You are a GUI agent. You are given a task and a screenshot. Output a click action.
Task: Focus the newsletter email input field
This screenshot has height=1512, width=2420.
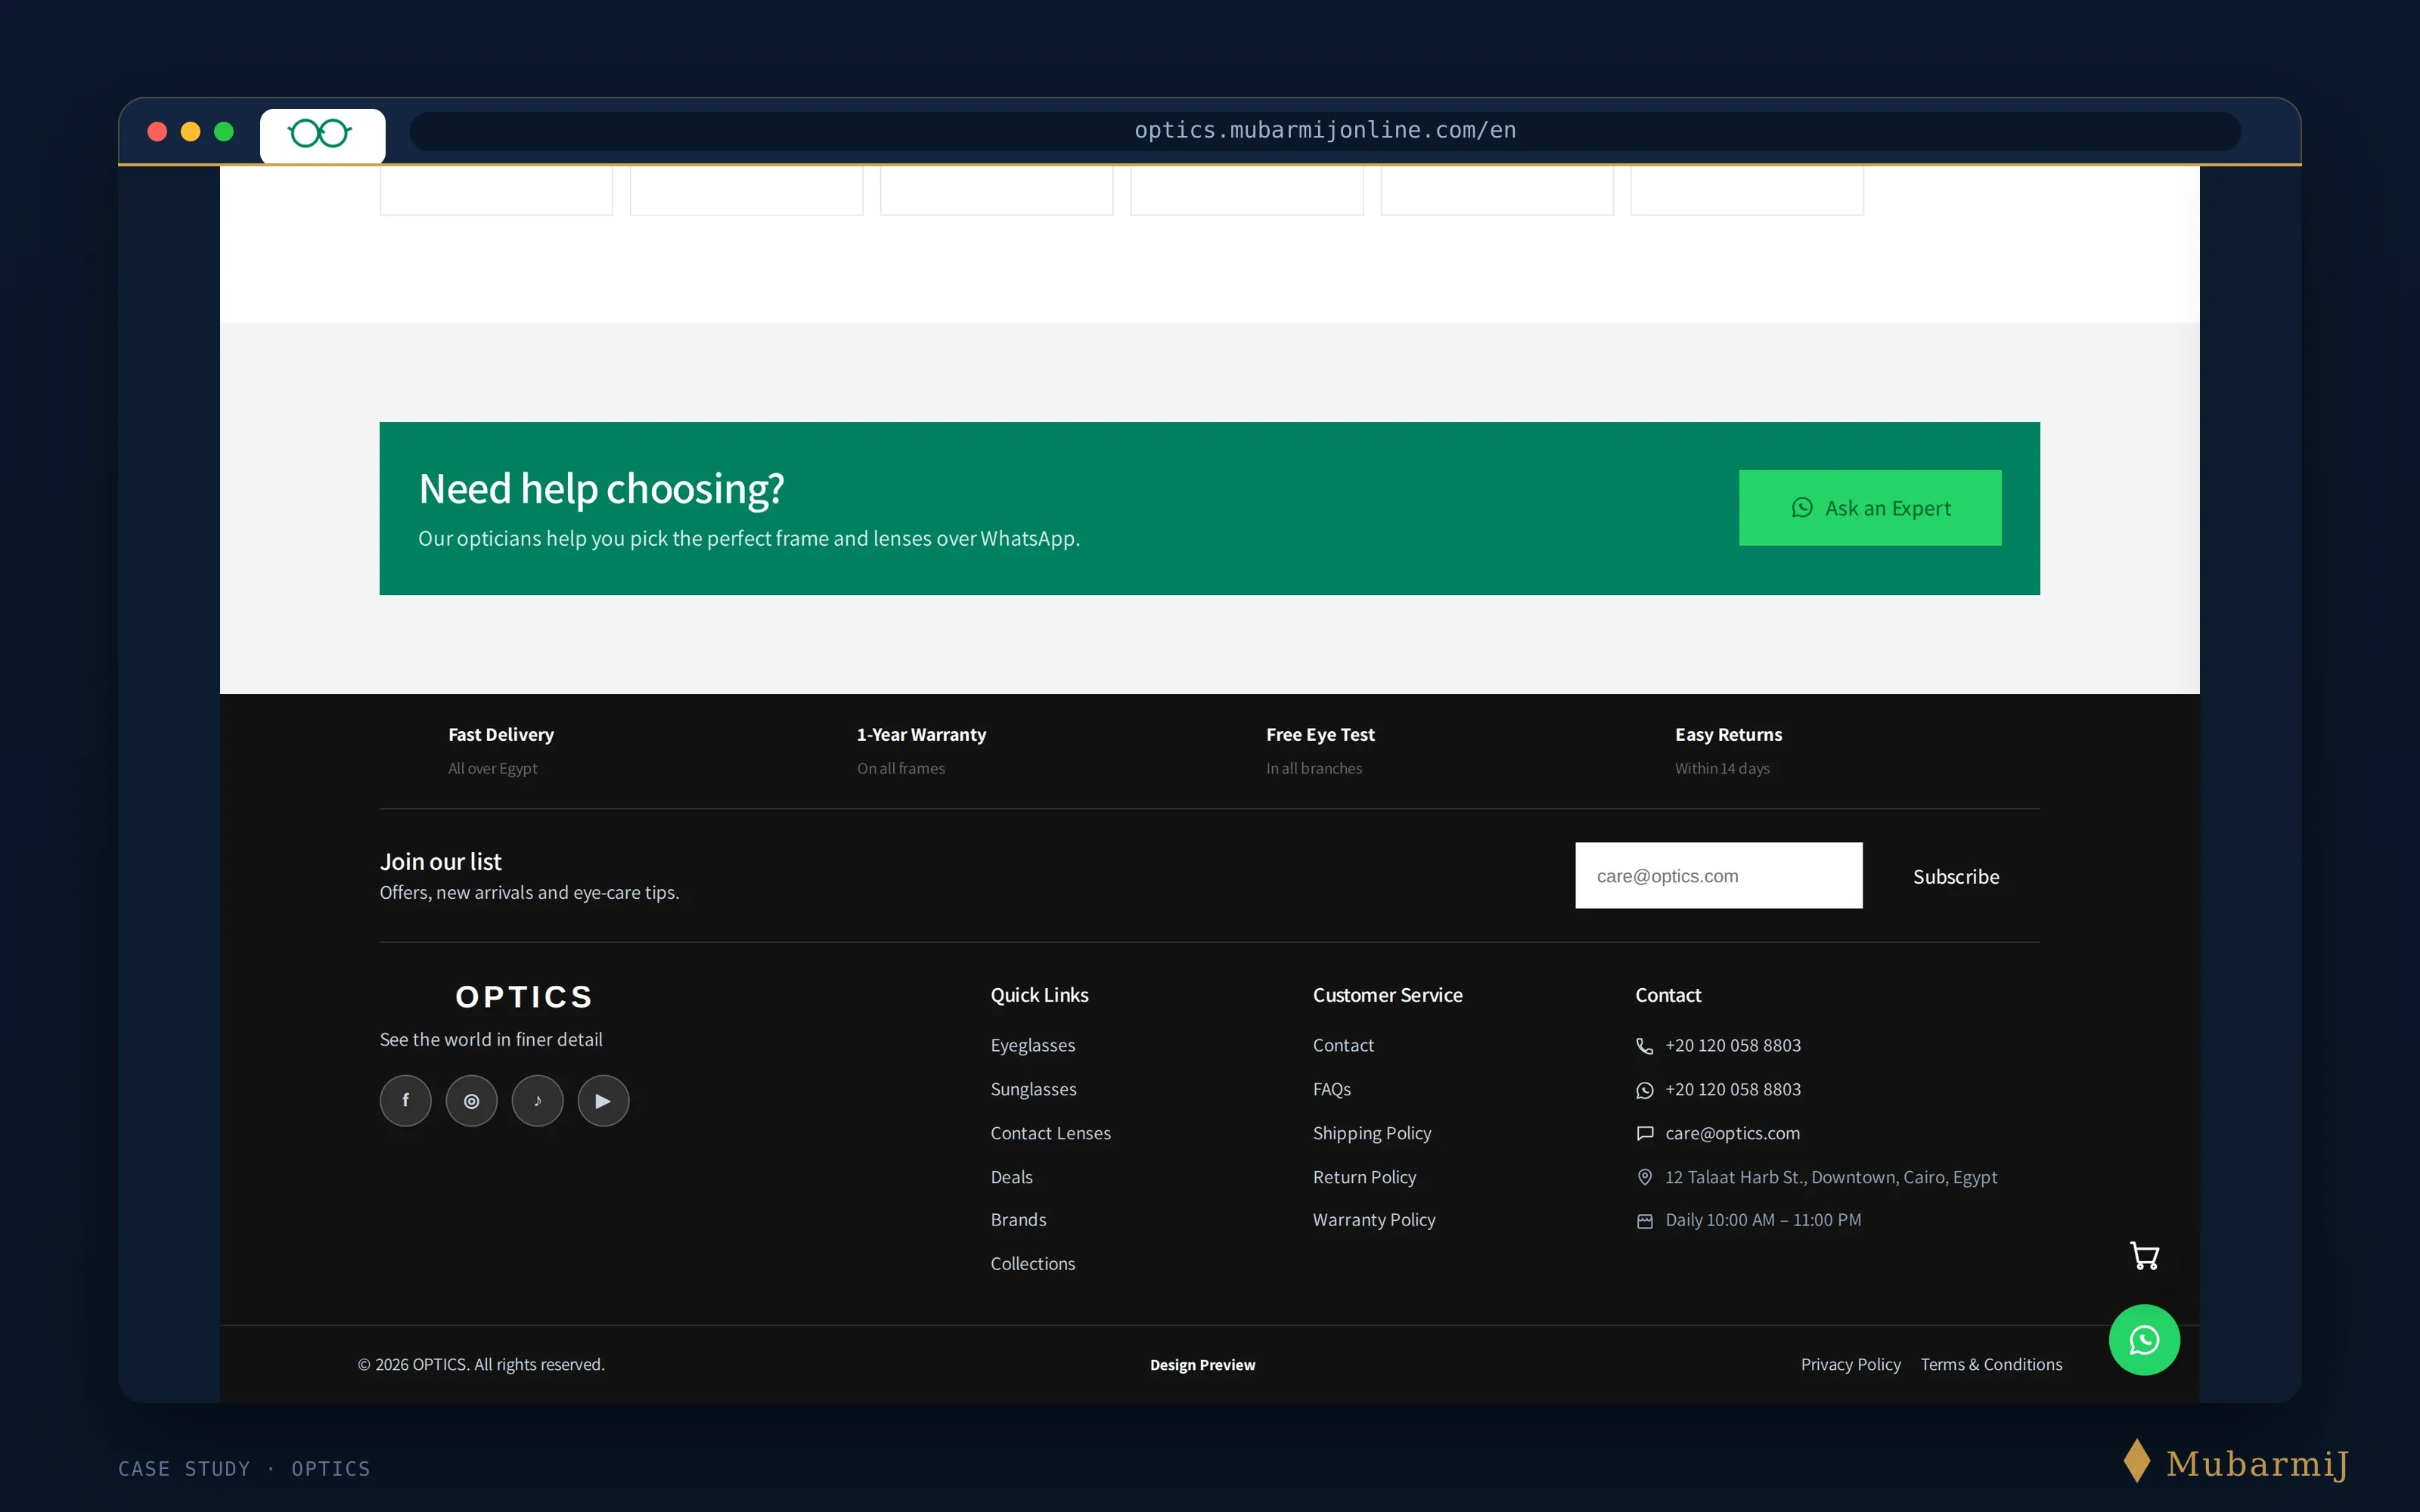1718,875
